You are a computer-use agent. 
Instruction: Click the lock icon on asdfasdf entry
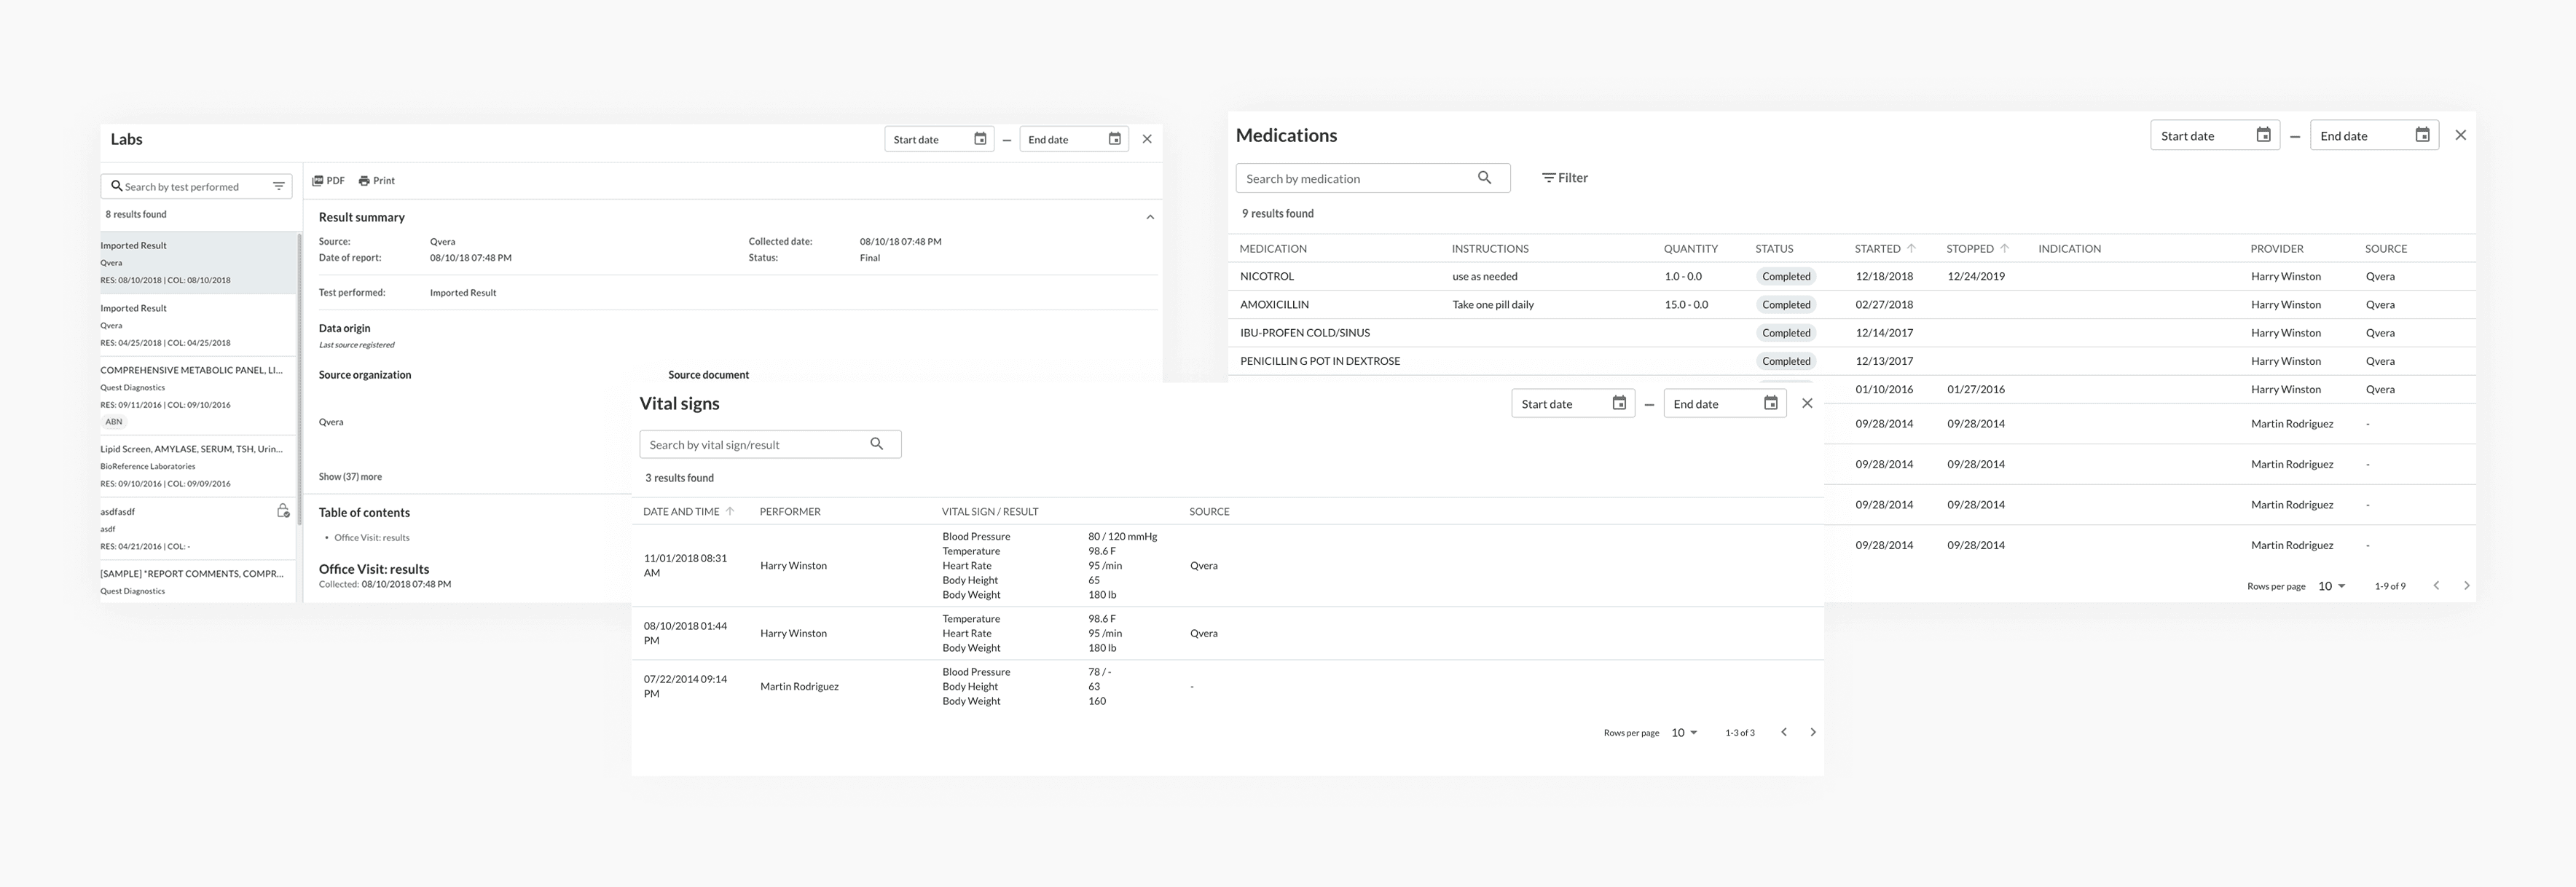point(283,511)
